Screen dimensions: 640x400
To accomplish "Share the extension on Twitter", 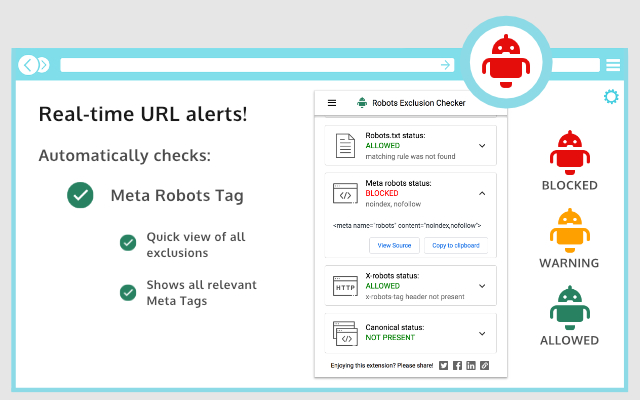I will 444,366.
